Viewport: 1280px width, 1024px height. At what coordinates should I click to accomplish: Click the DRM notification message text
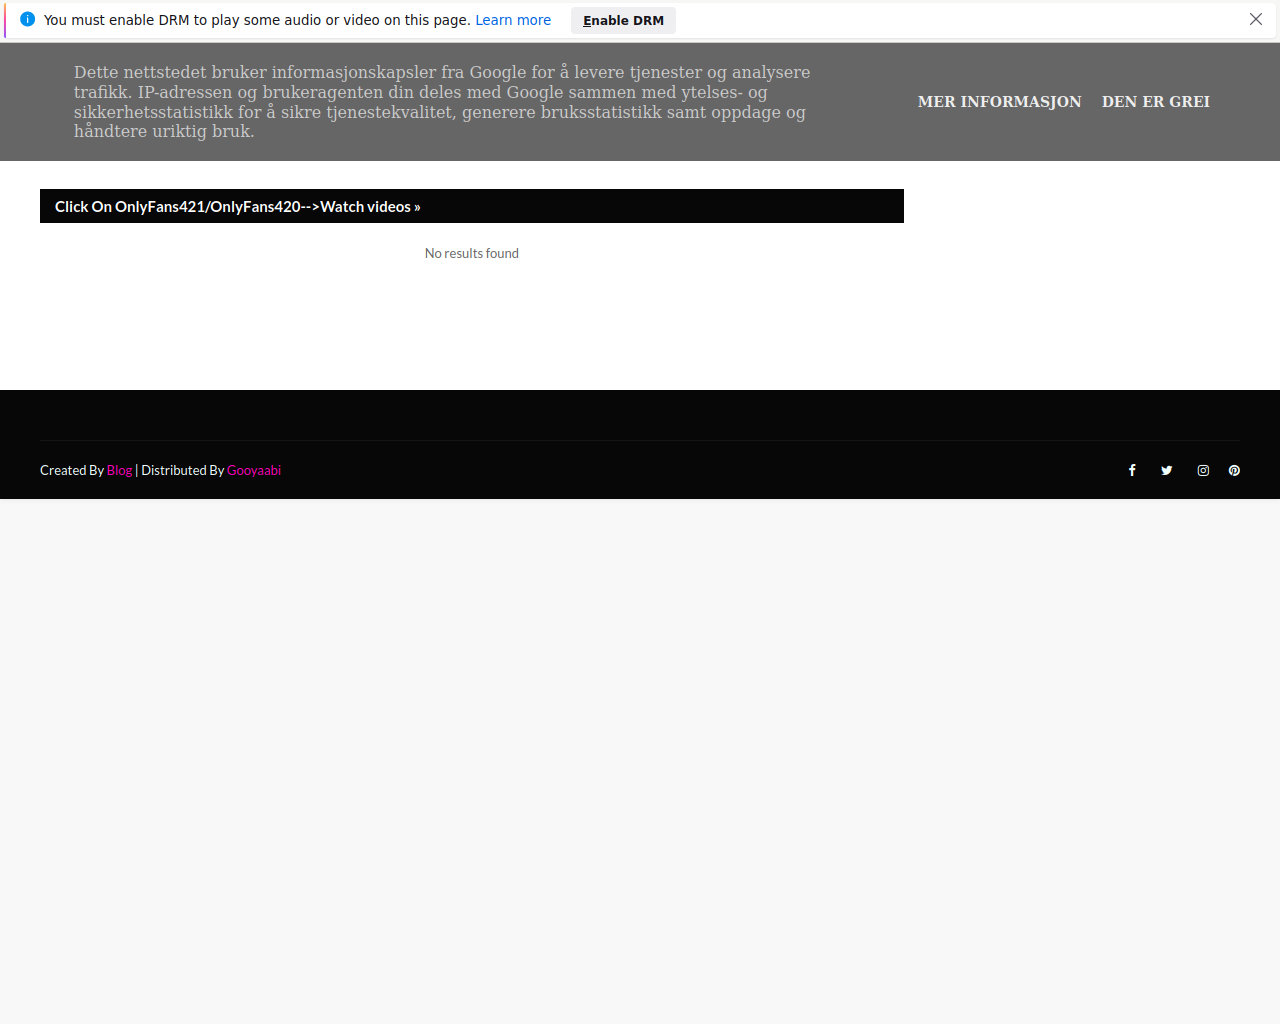coord(257,20)
